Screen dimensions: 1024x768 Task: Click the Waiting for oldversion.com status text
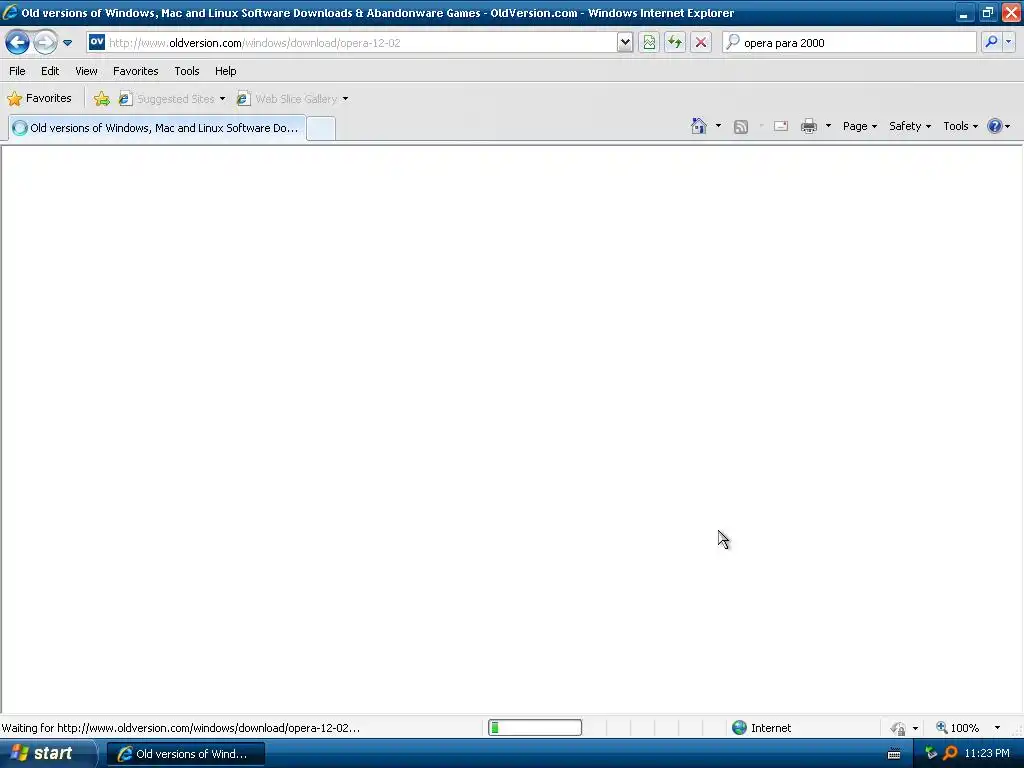coord(181,728)
